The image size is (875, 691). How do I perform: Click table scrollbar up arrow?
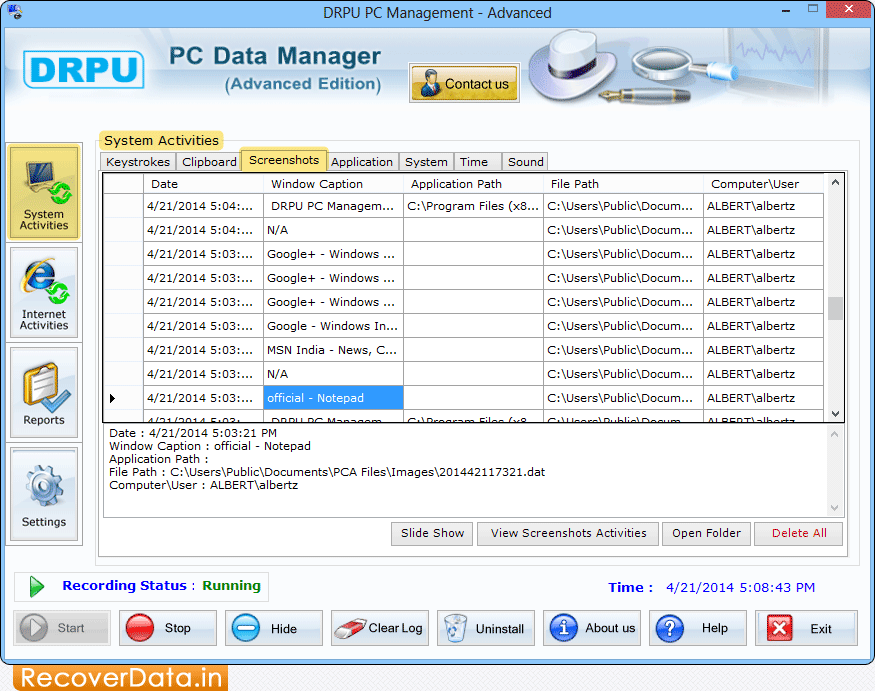(x=835, y=183)
